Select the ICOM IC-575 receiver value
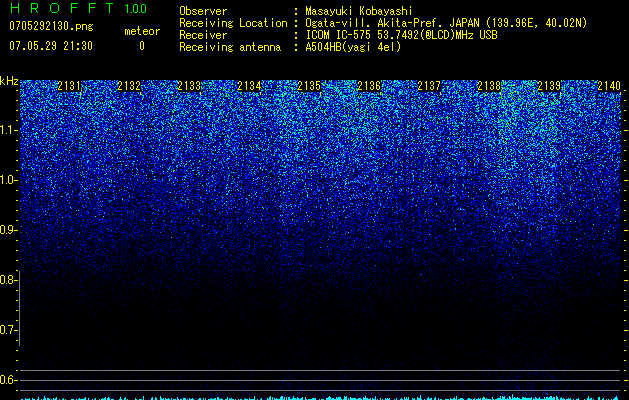The width and height of the screenshot is (629, 400). pos(401,35)
